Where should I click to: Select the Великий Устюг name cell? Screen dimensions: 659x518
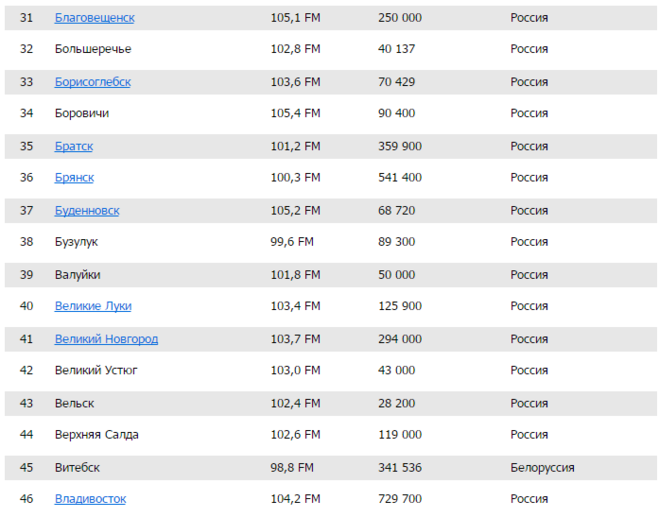[96, 370]
